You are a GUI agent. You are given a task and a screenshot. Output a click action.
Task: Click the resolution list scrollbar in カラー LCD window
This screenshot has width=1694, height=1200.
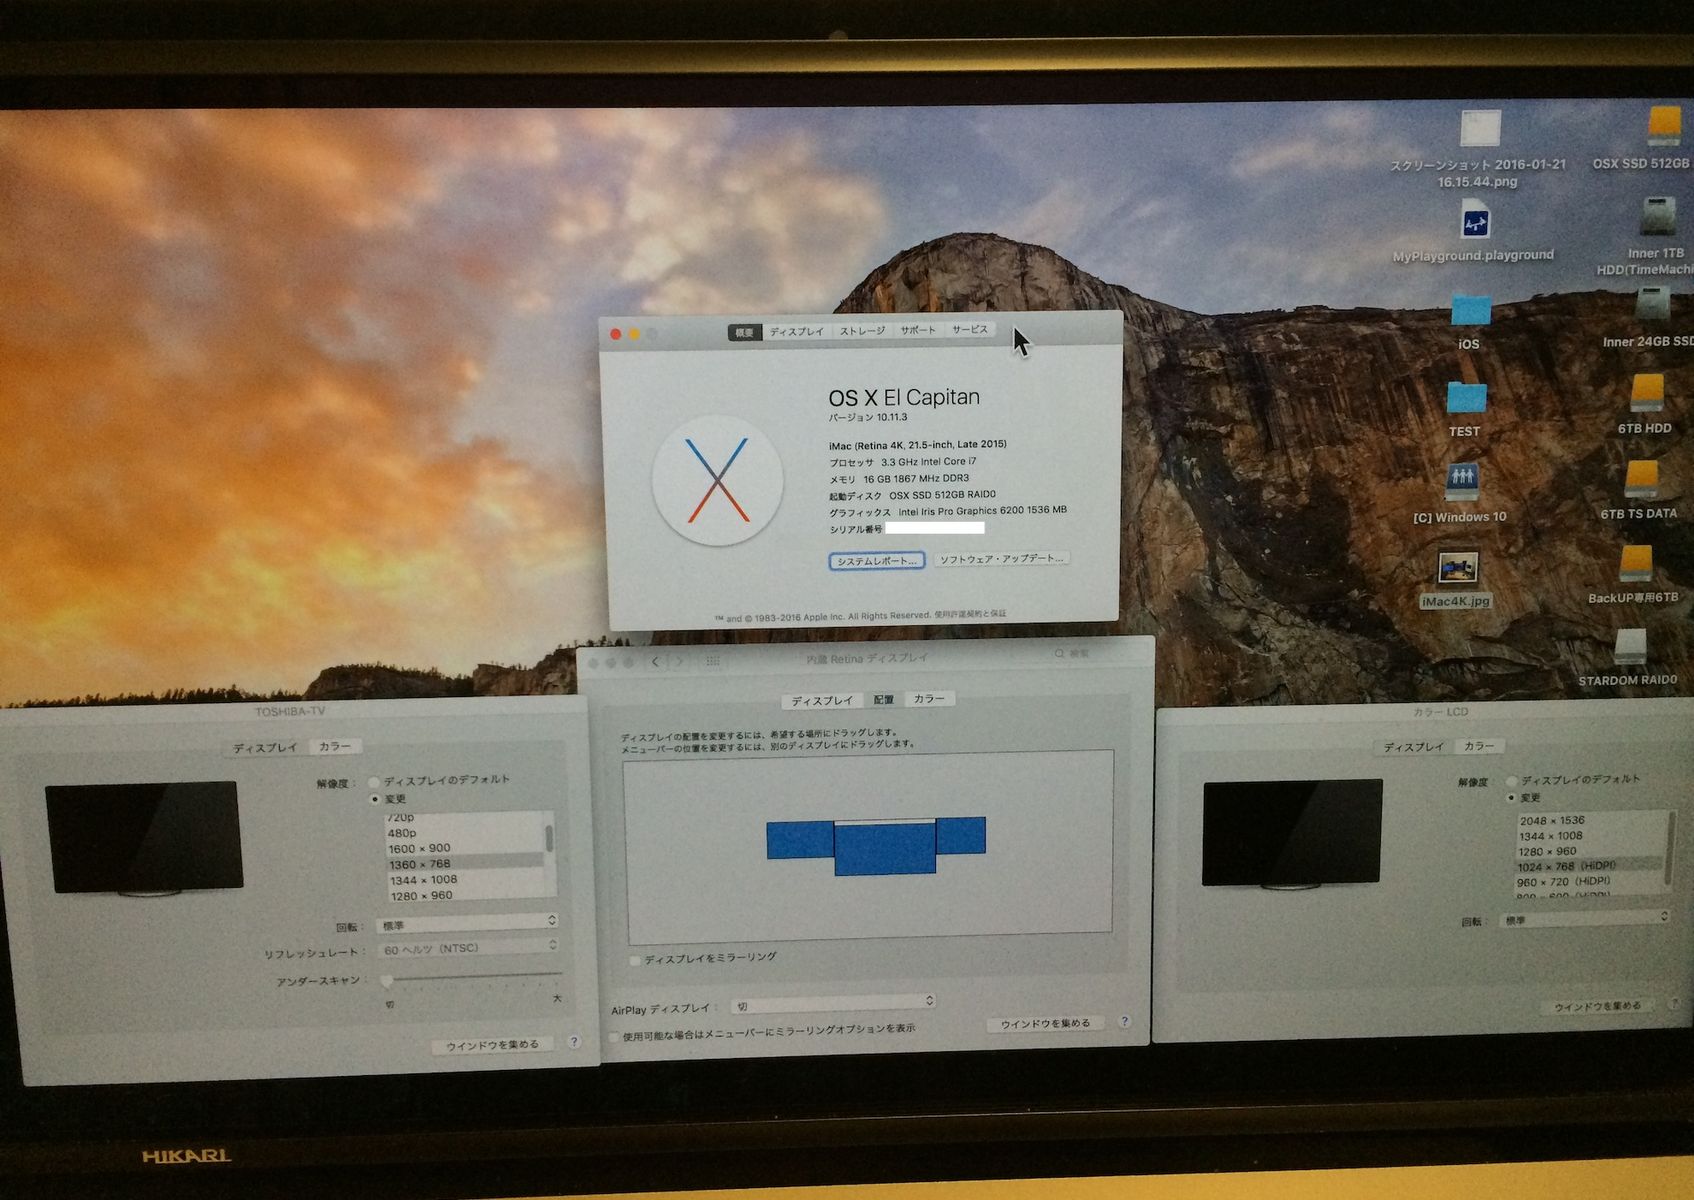tap(1668, 850)
